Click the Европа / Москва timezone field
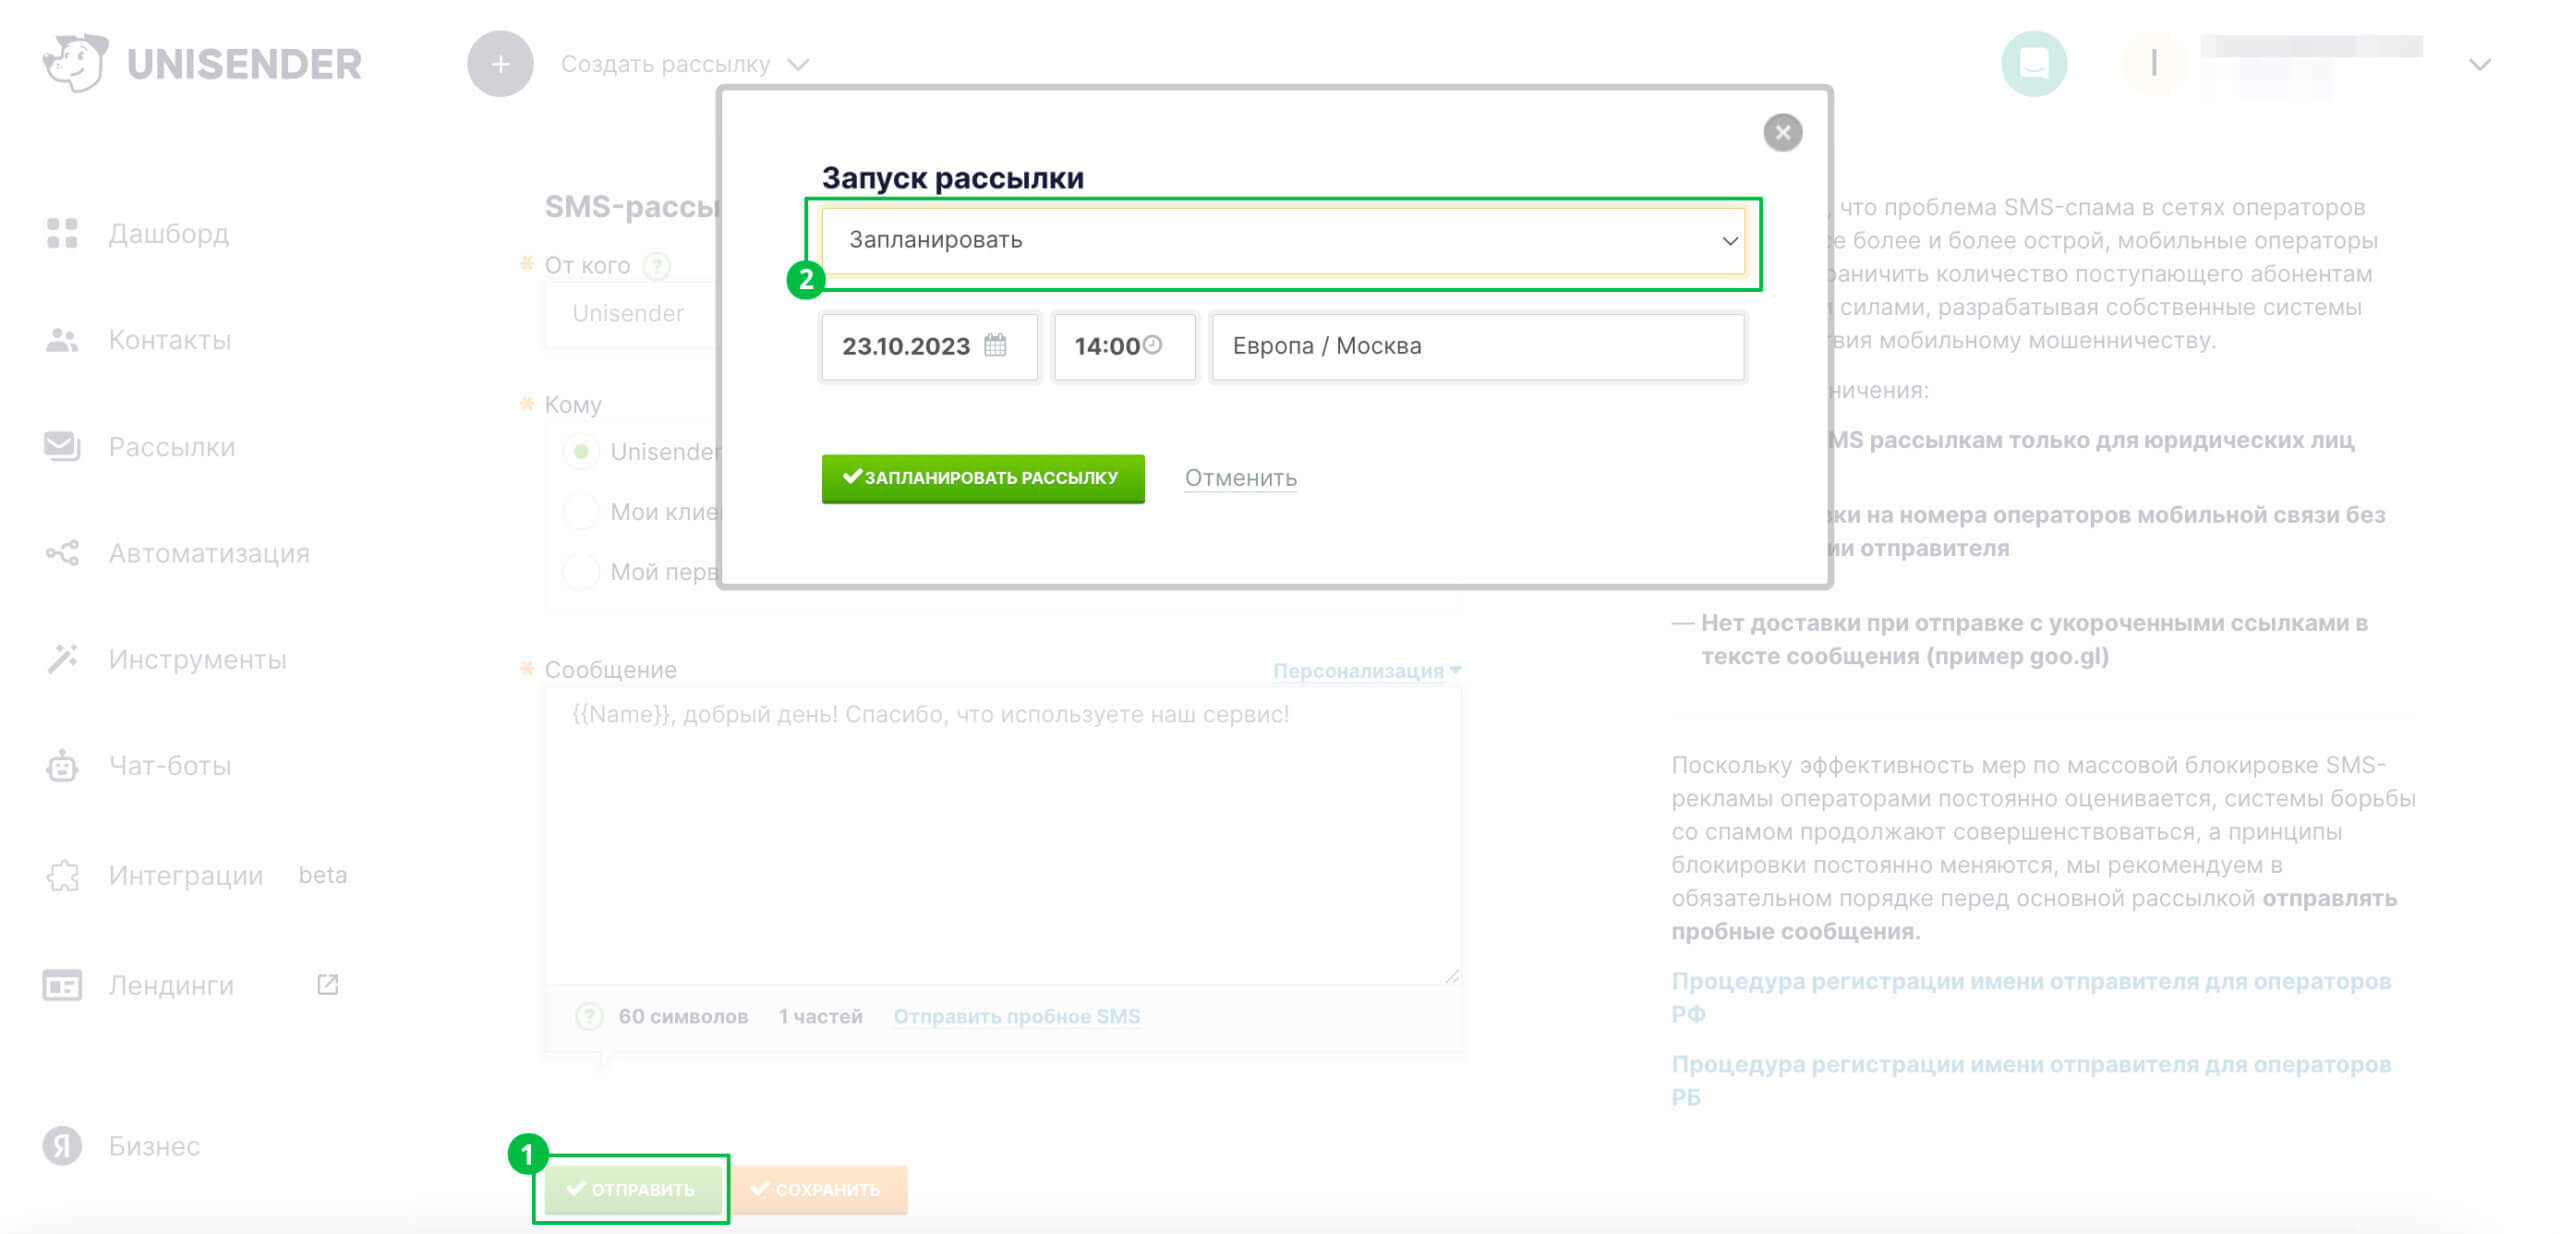 (1477, 346)
